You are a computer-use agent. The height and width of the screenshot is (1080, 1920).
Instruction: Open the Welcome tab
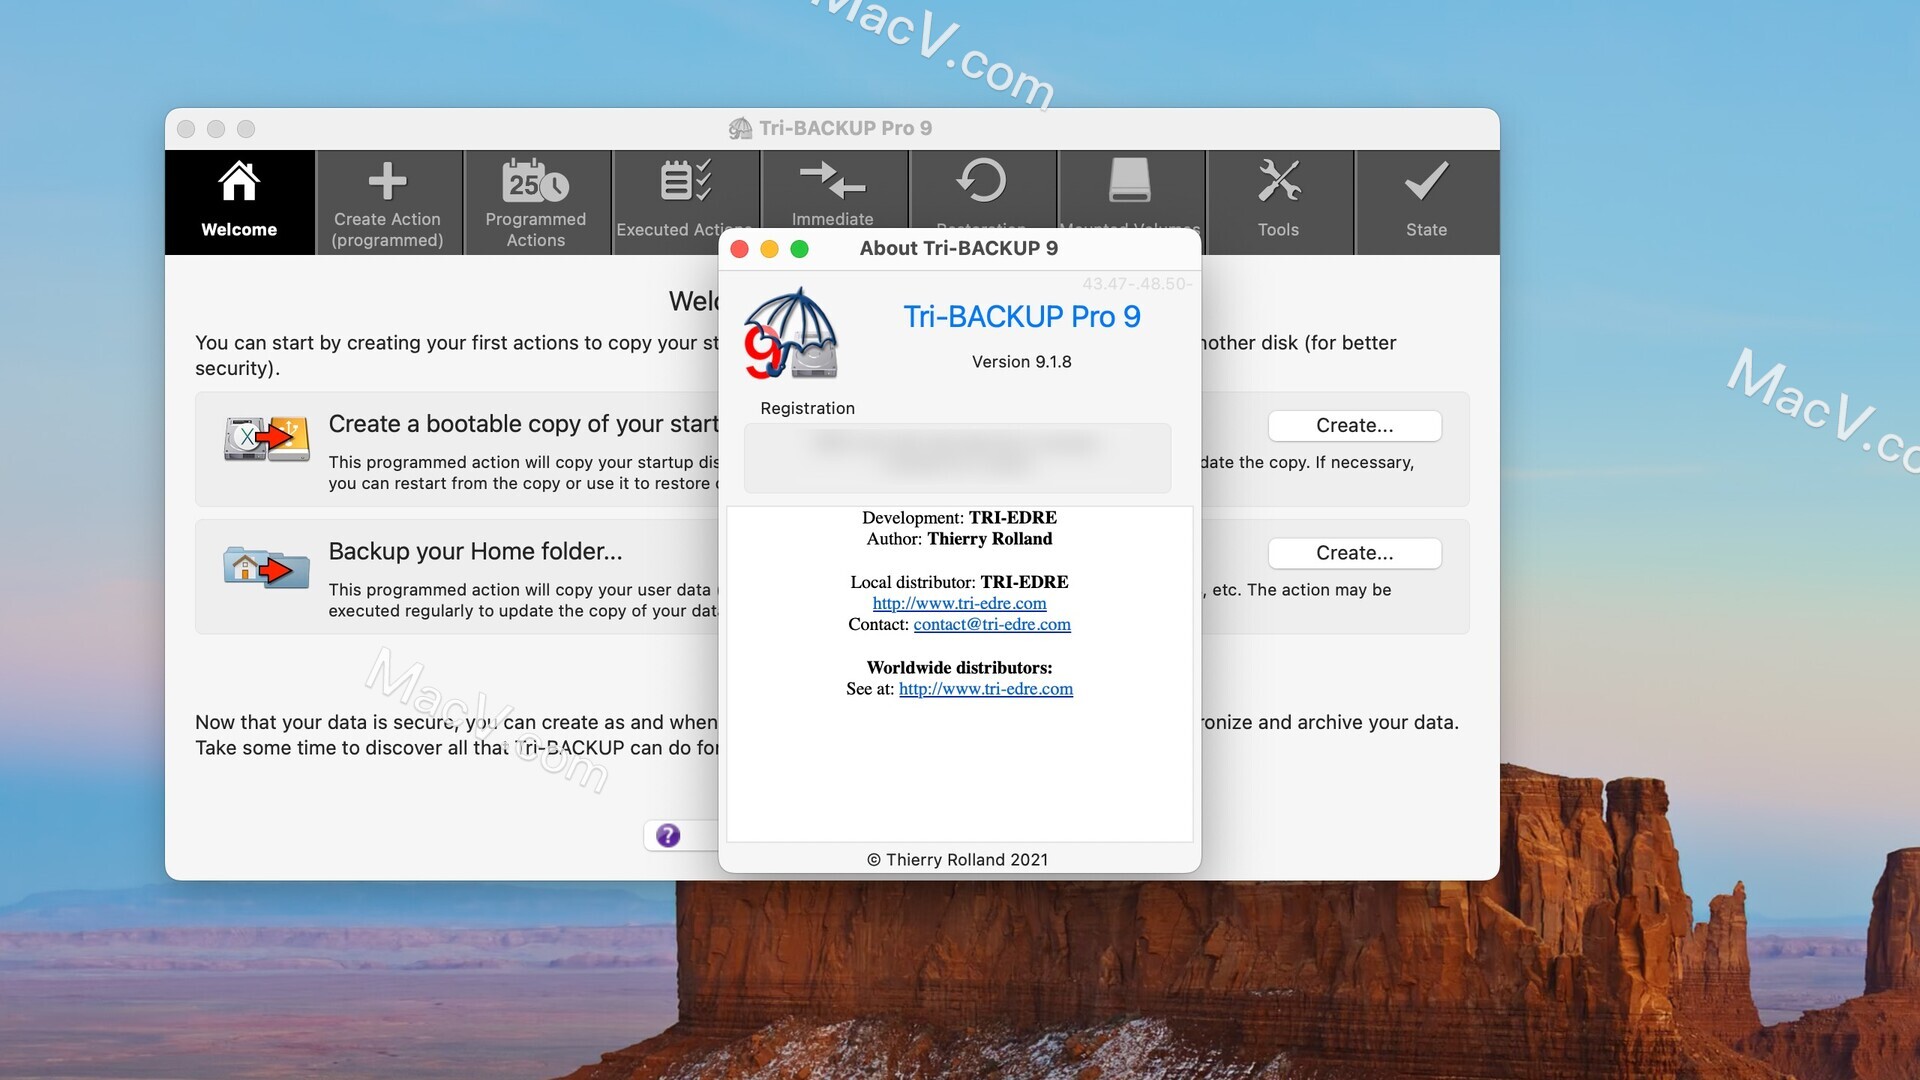(x=239, y=202)
